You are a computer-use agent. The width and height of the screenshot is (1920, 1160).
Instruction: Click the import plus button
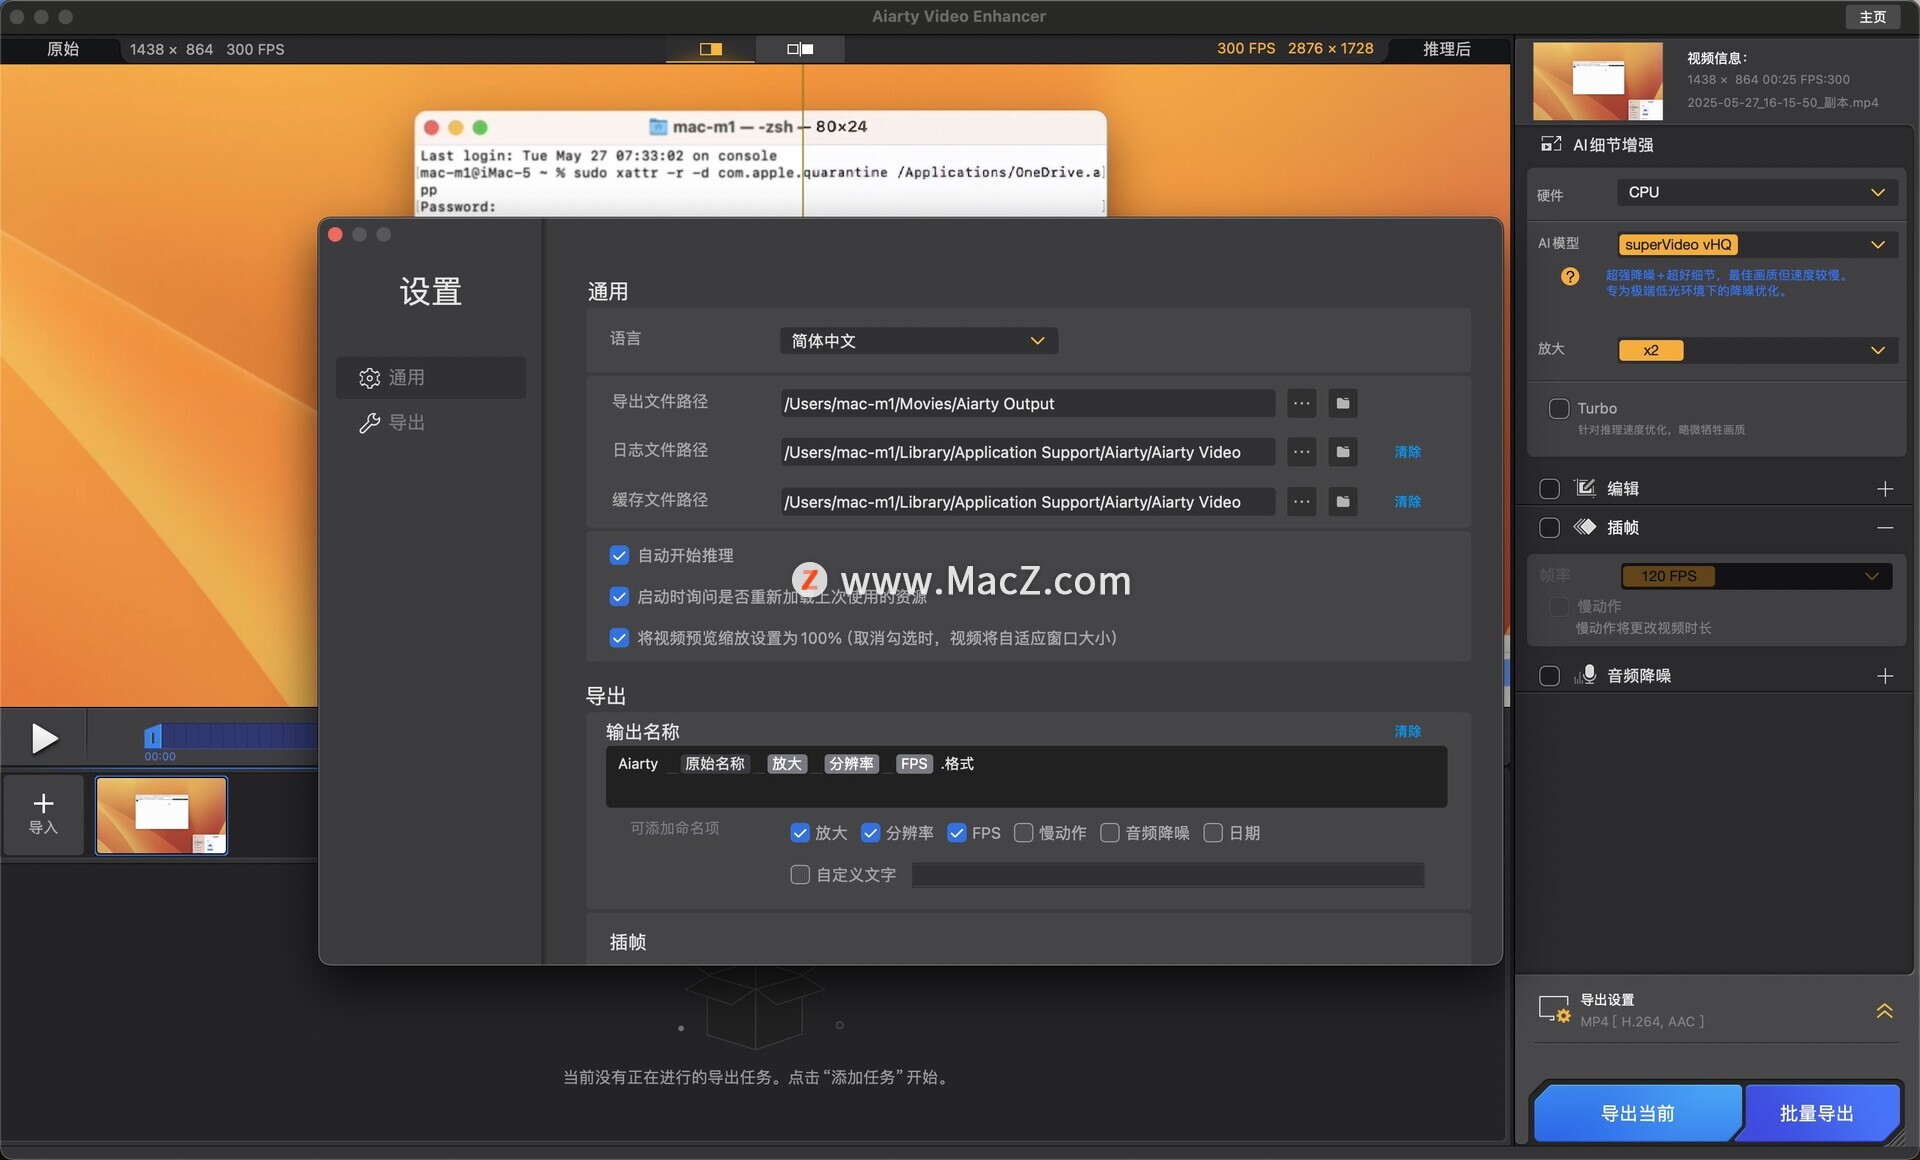pyautogui.click(x=43, y=814)
